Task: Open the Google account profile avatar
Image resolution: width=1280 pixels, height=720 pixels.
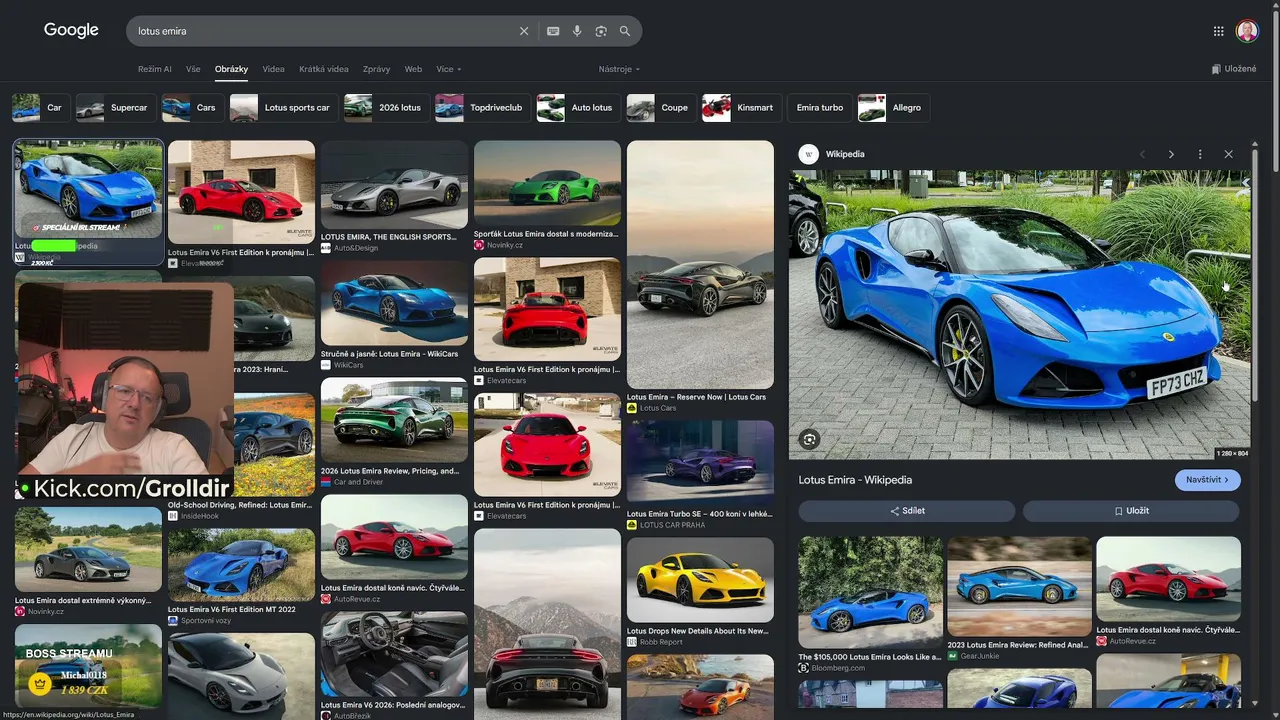Action: pos(1247,31)
